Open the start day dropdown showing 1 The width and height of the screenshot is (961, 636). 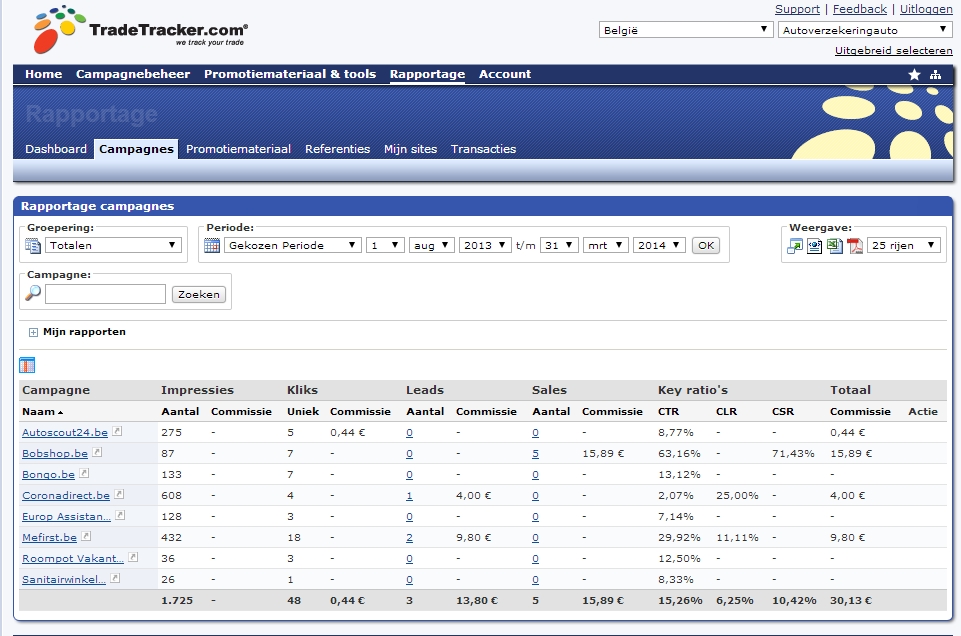(385, 246)
